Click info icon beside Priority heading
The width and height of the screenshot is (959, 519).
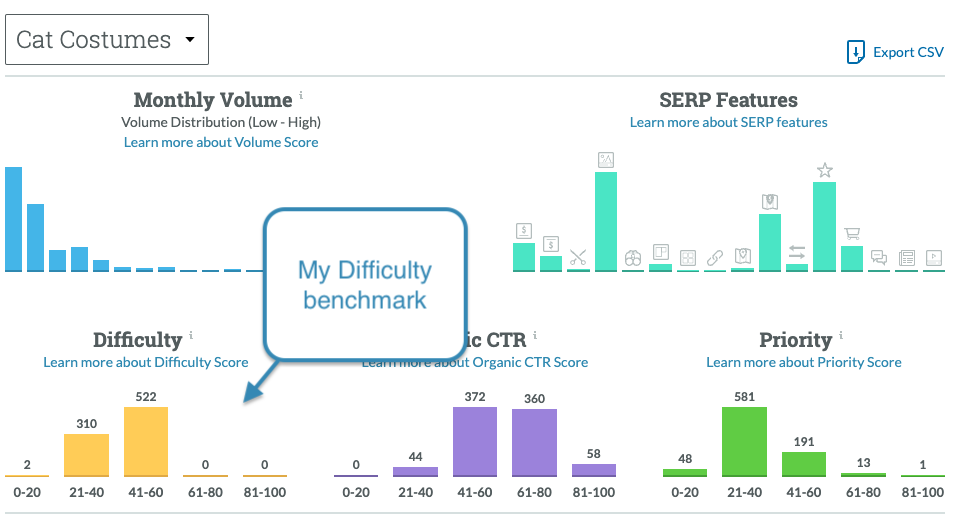[841, 336]
